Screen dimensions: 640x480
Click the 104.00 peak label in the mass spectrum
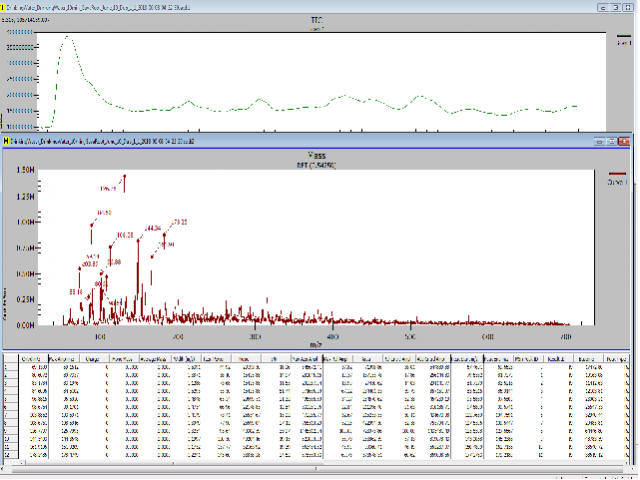[125, 235]
